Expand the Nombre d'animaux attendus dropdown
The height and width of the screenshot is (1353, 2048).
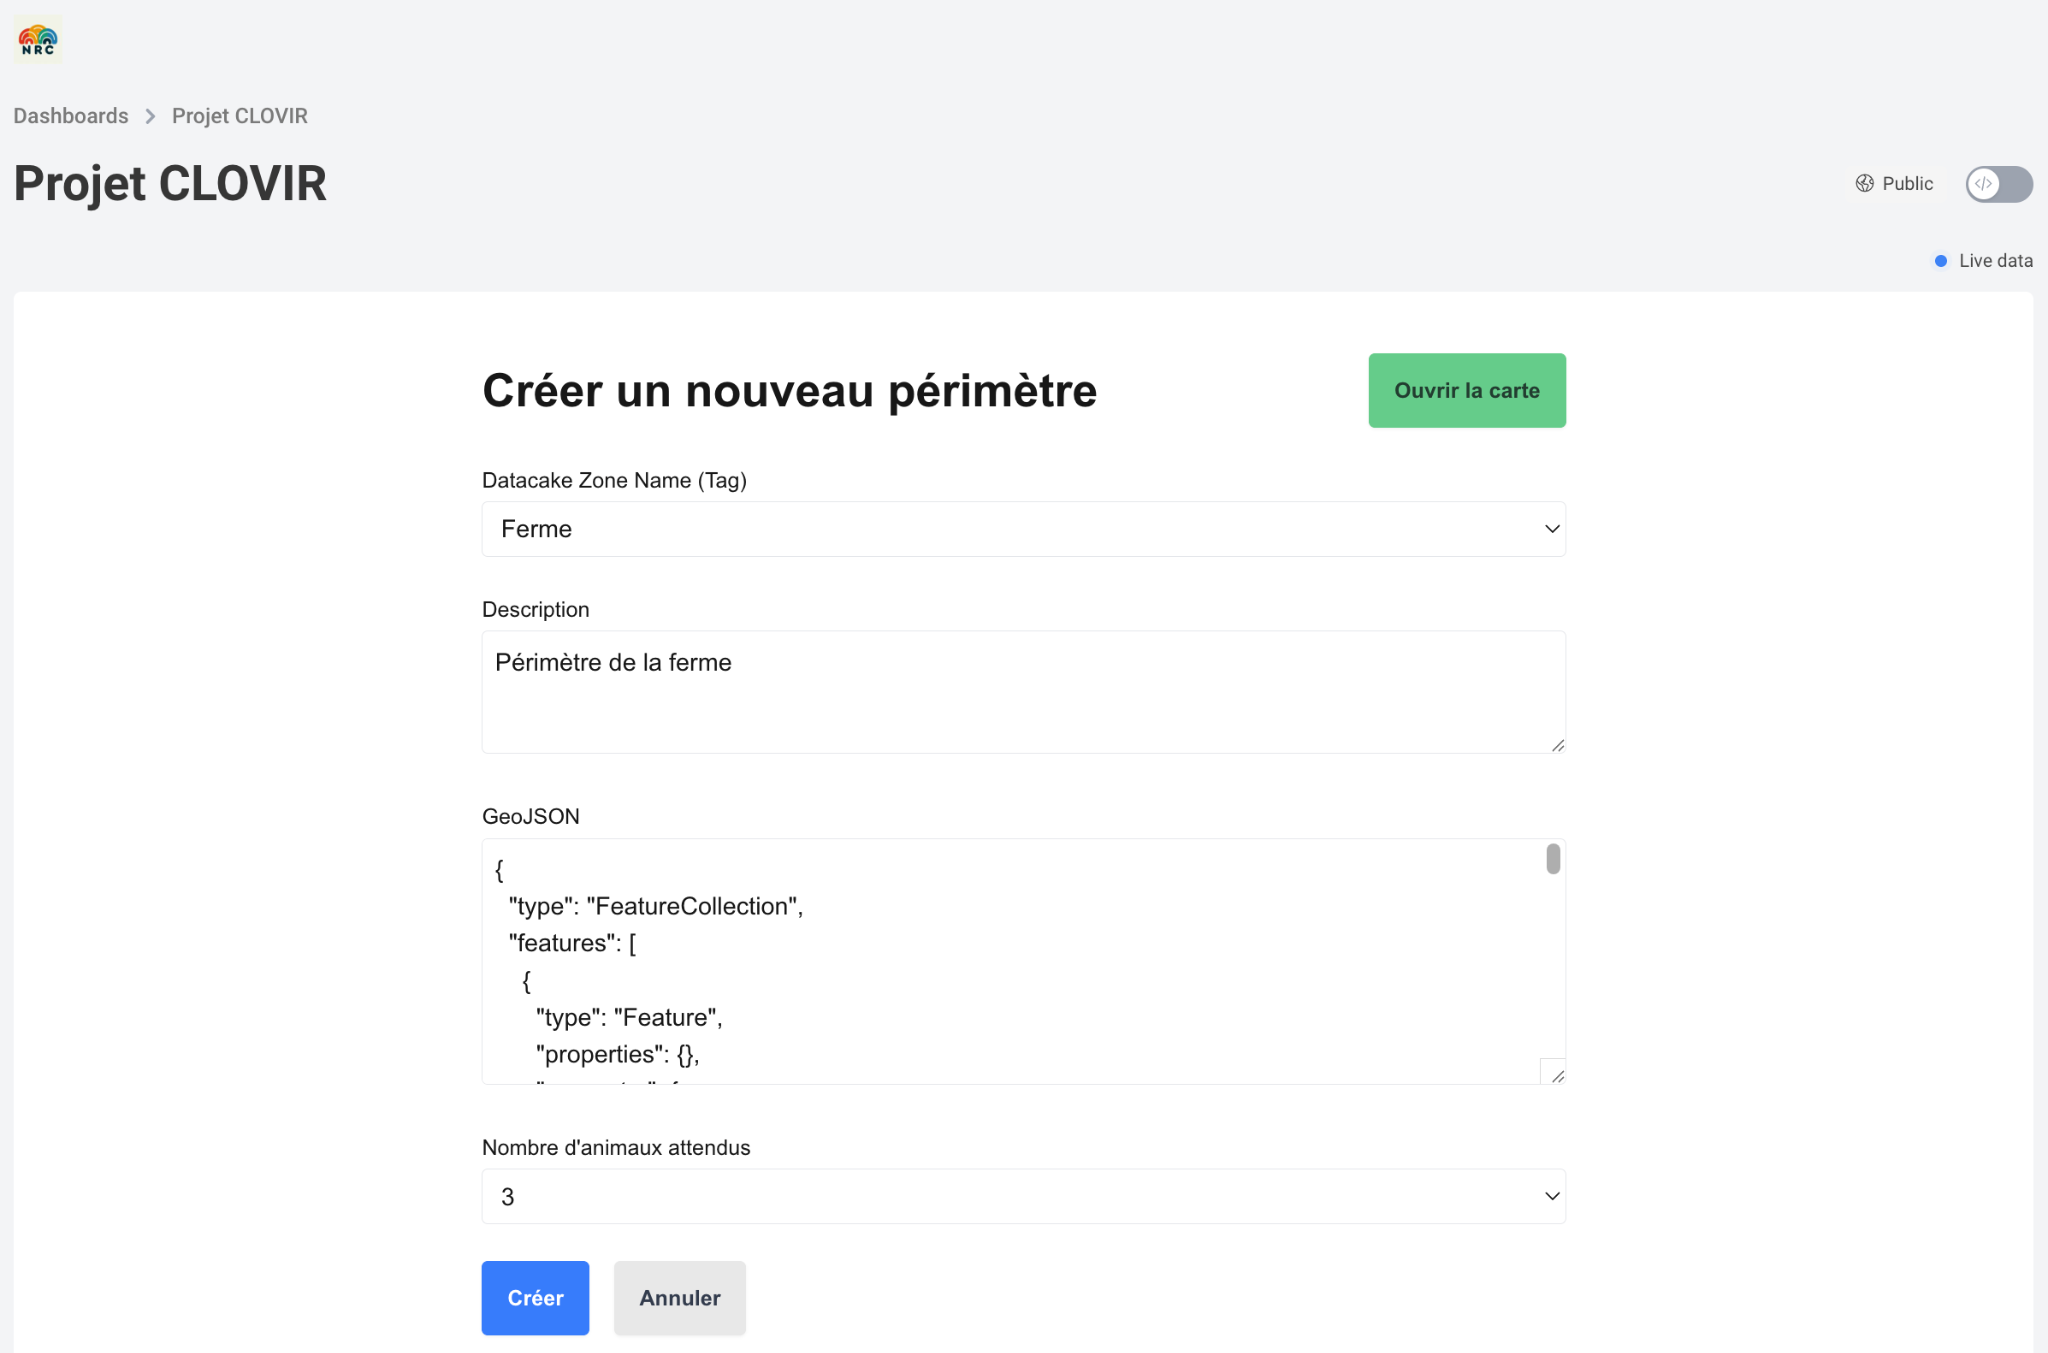tap(1022, 1196)
